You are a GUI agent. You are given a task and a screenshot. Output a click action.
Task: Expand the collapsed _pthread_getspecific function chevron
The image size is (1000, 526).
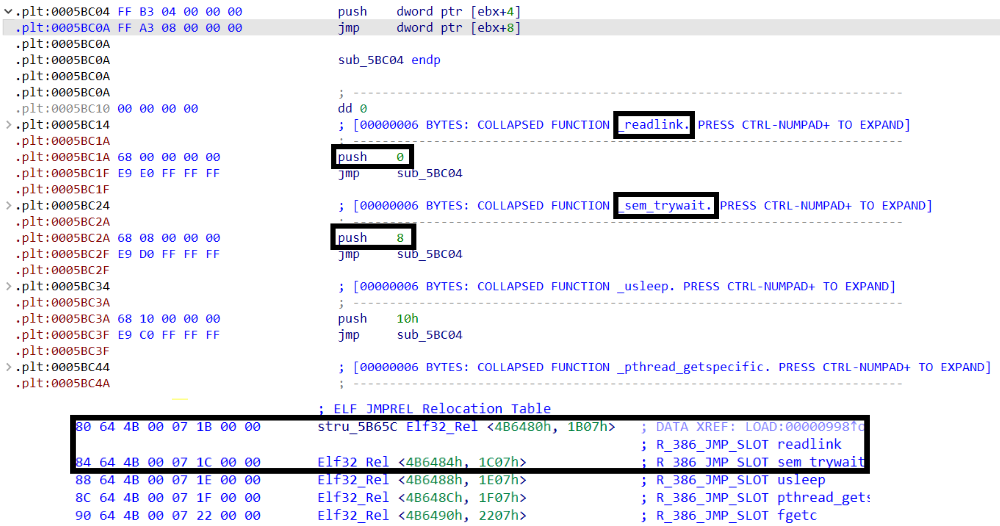(x=9, y=368)
